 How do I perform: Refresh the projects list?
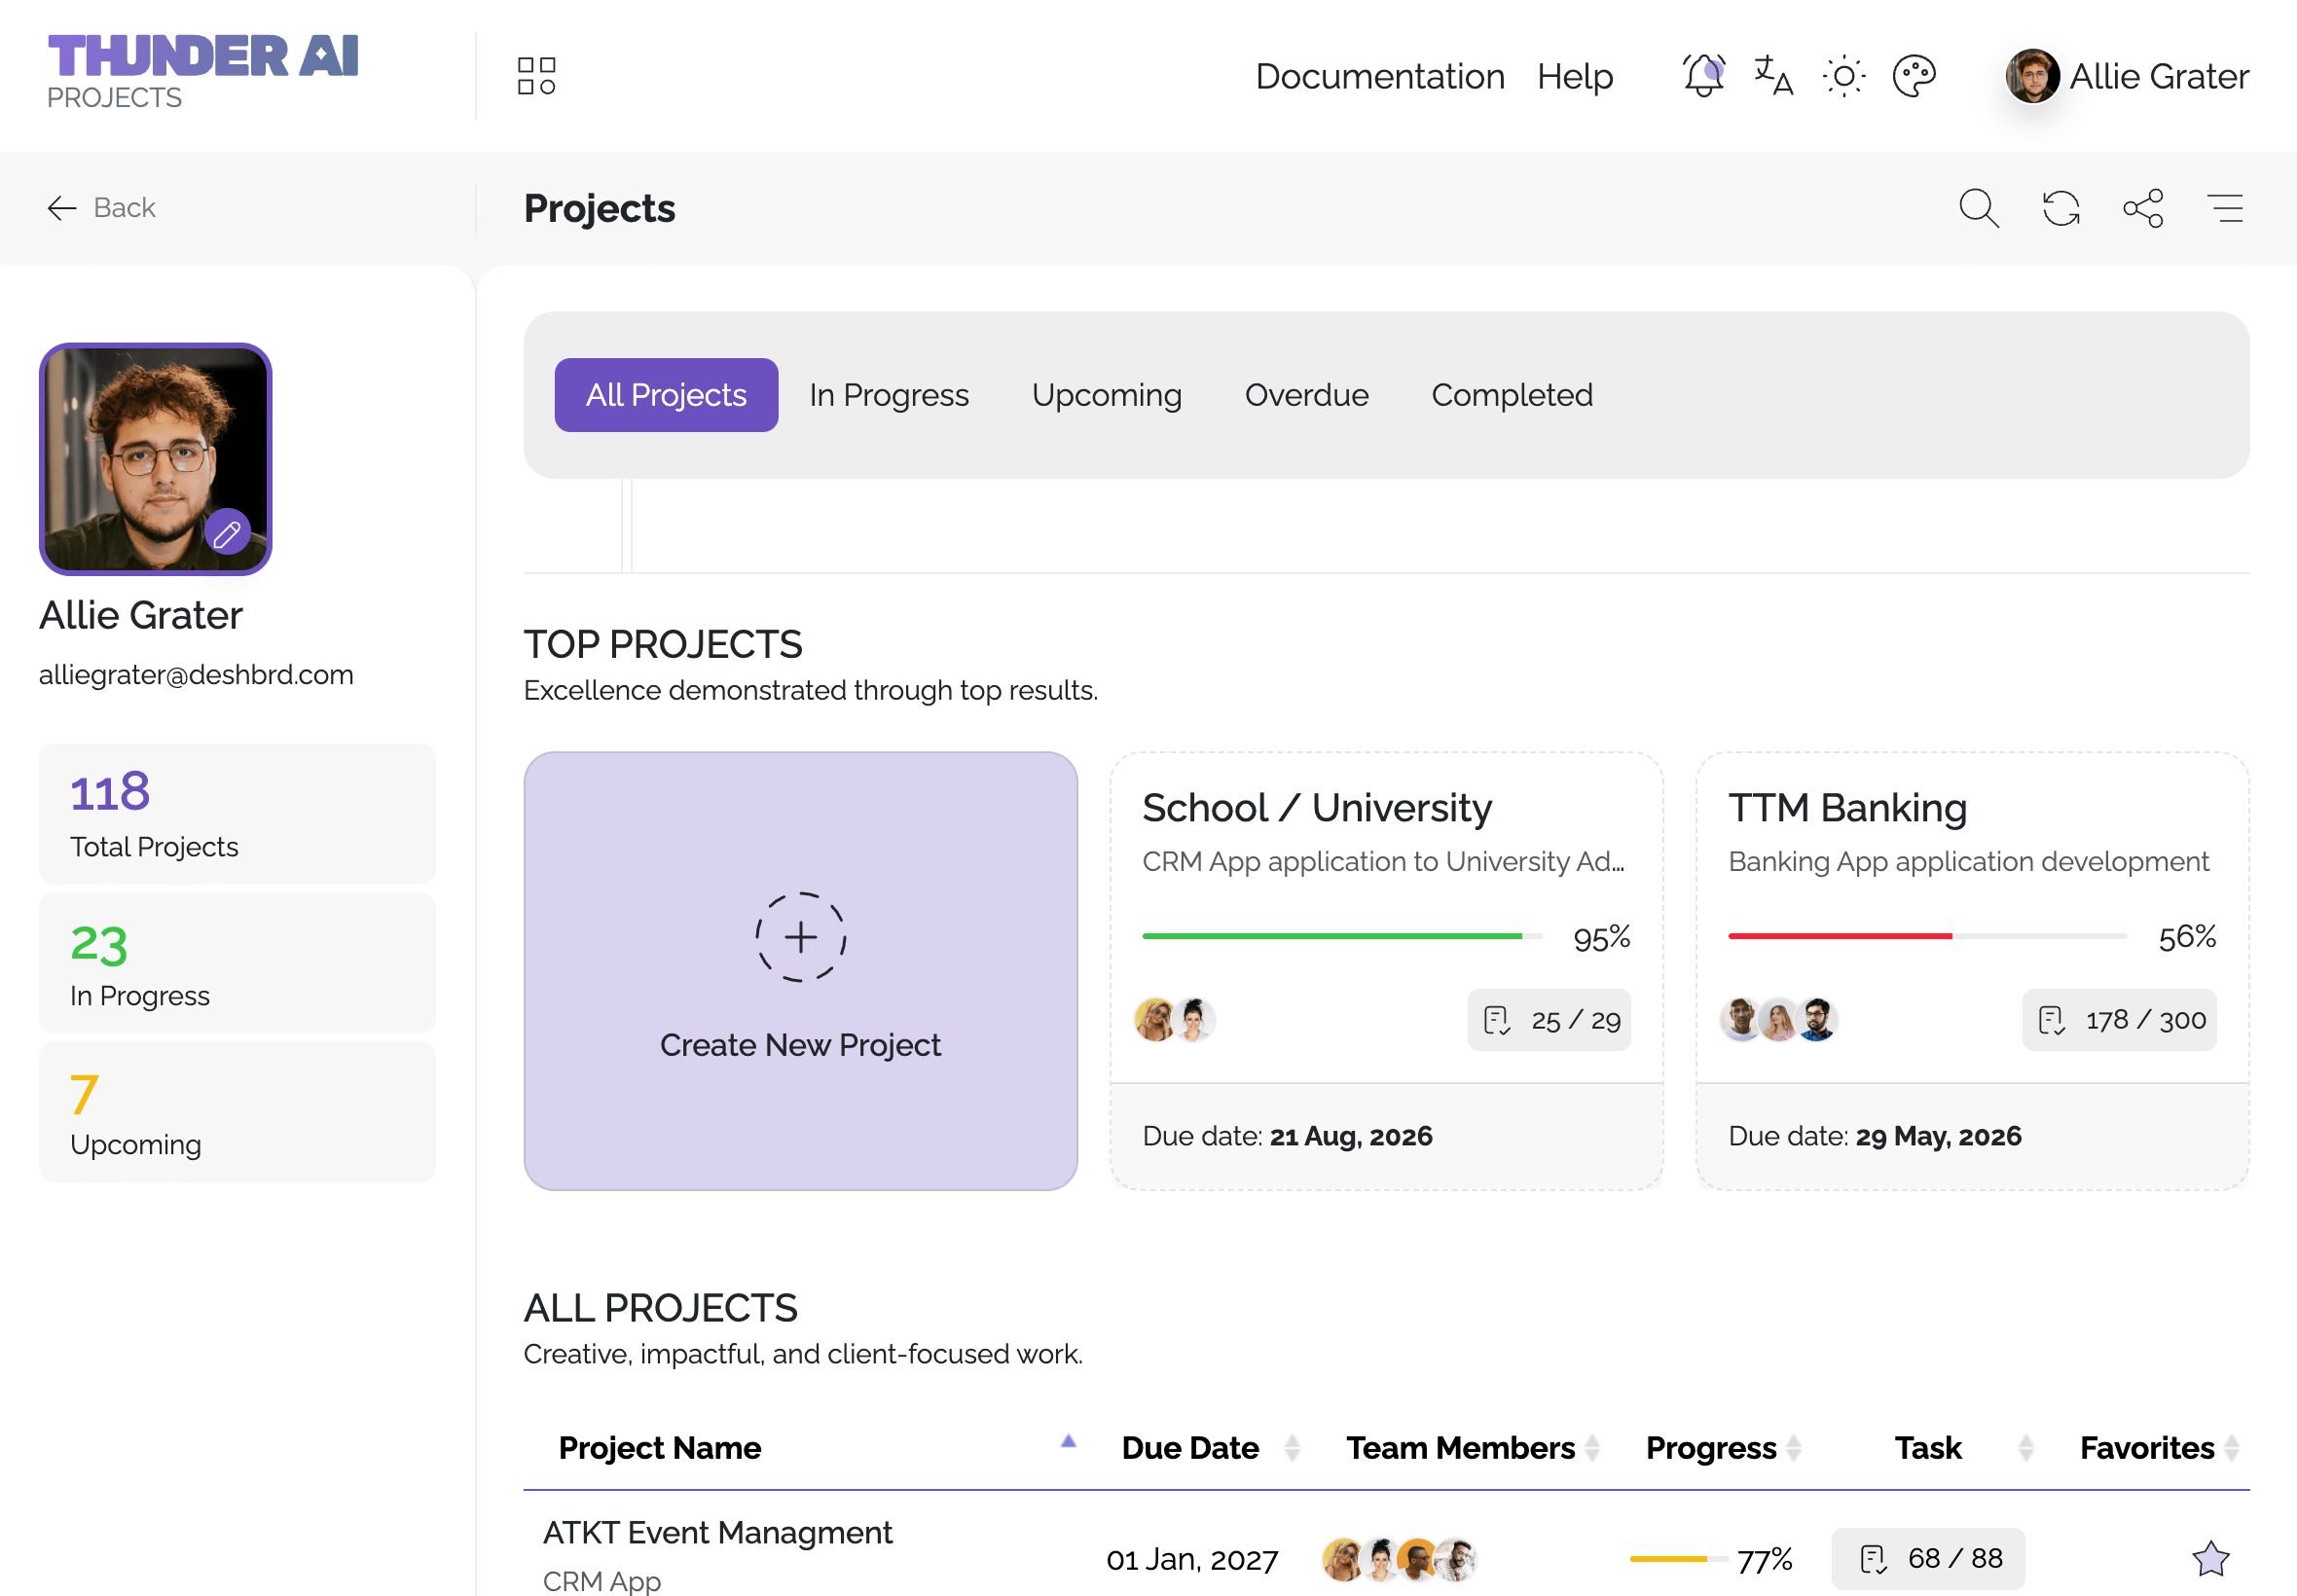coord(2060,208)
